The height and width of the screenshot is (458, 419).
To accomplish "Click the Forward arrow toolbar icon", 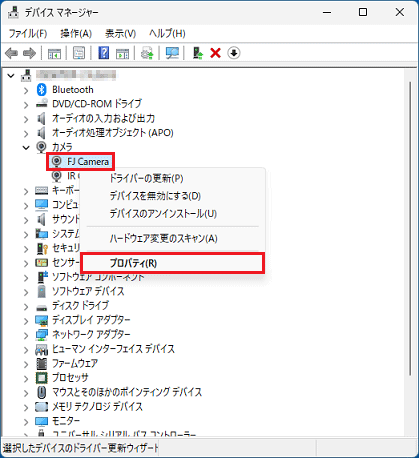I will (29, 53).
